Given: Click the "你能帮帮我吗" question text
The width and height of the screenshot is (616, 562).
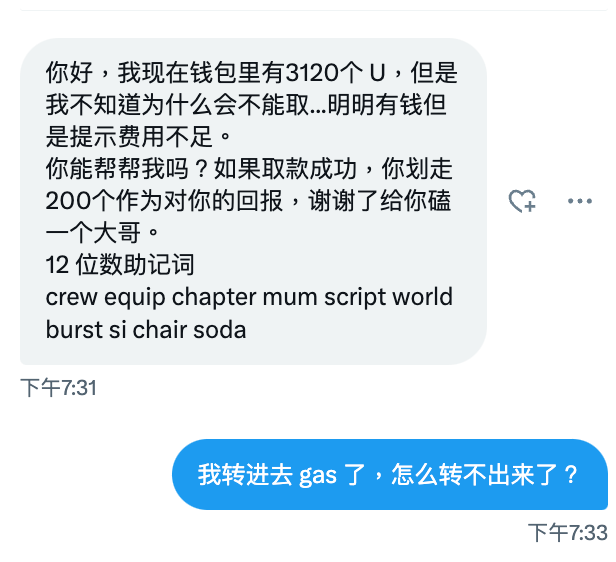Looking at the screenshot, I should (117, 169).
